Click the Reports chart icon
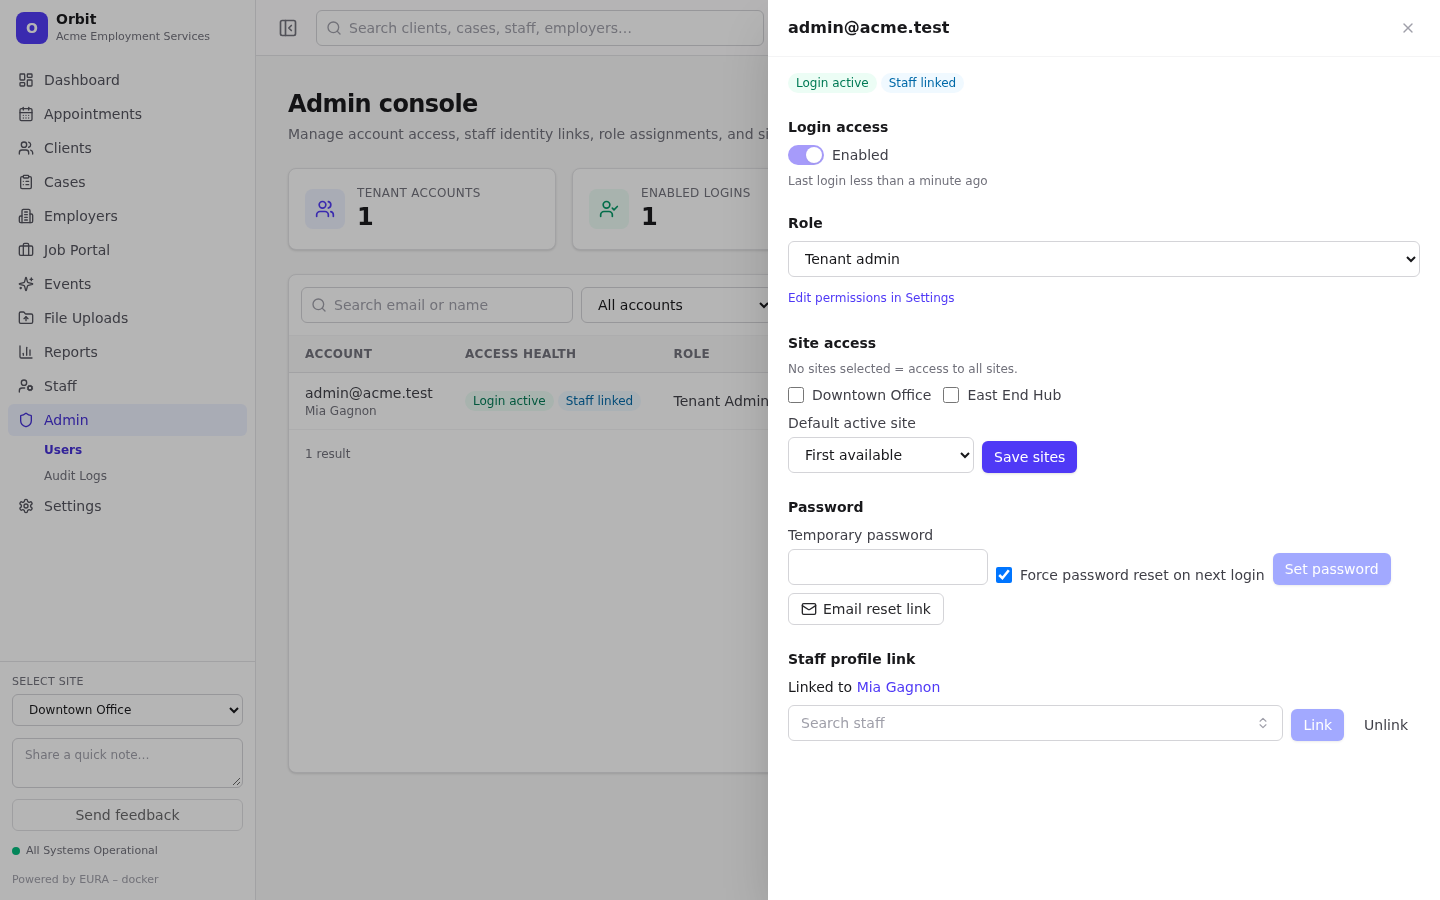The image size is (1440, 900). [x=26, y=352]
